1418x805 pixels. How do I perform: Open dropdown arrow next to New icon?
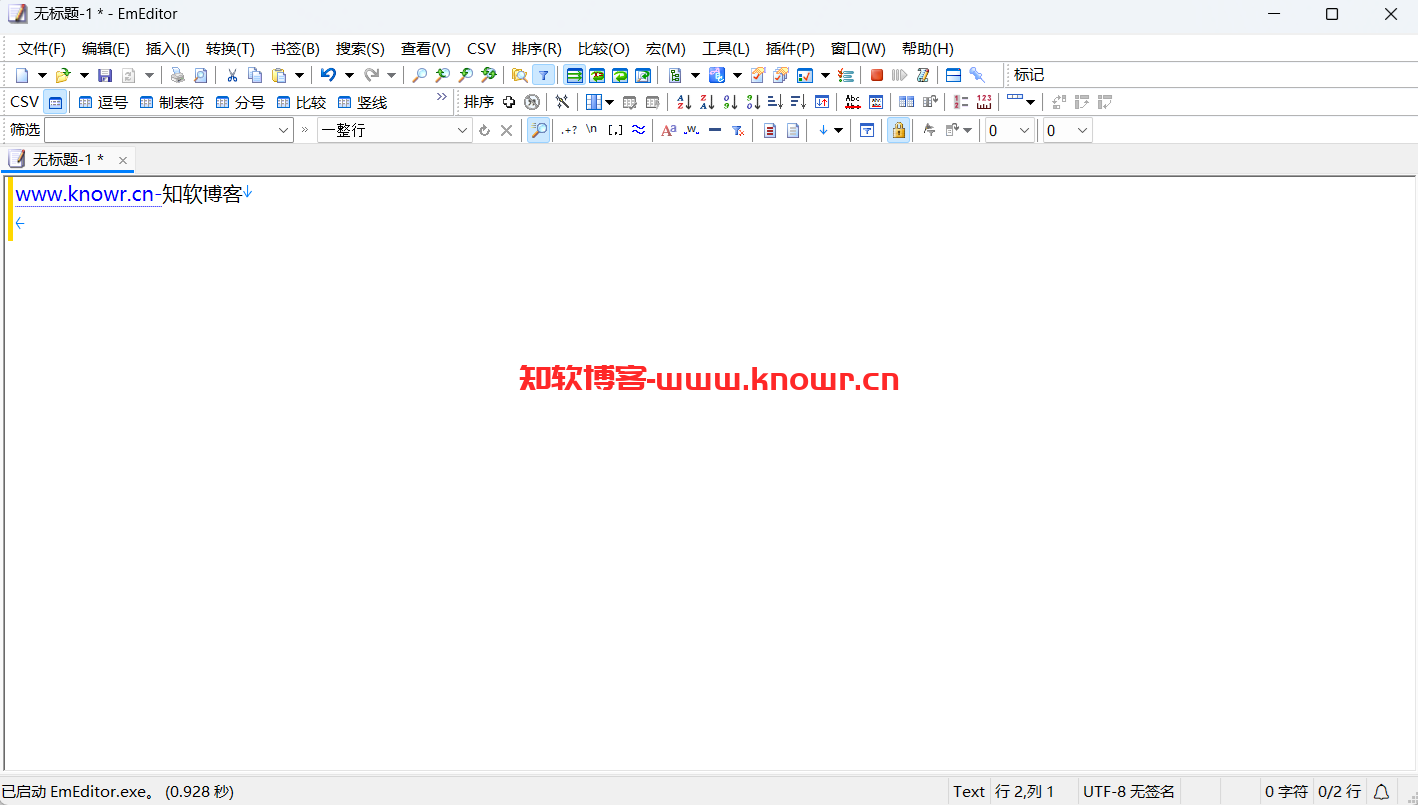pos(42,75)
